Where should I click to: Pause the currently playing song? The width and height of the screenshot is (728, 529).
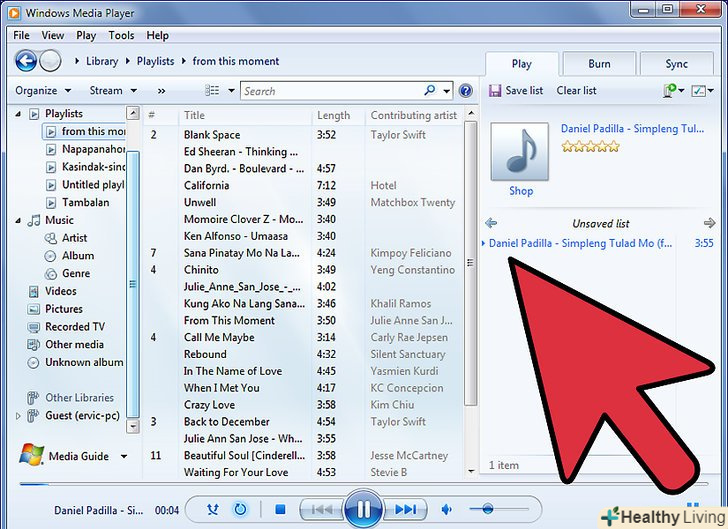point(364,510)
